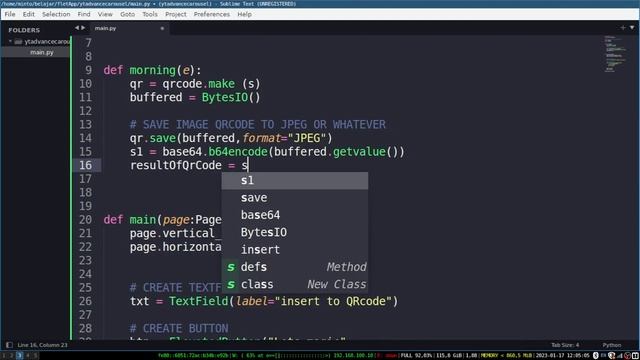Click the minimap code preview
This screenshot has height=360, width=640.
tap(615, 54)
